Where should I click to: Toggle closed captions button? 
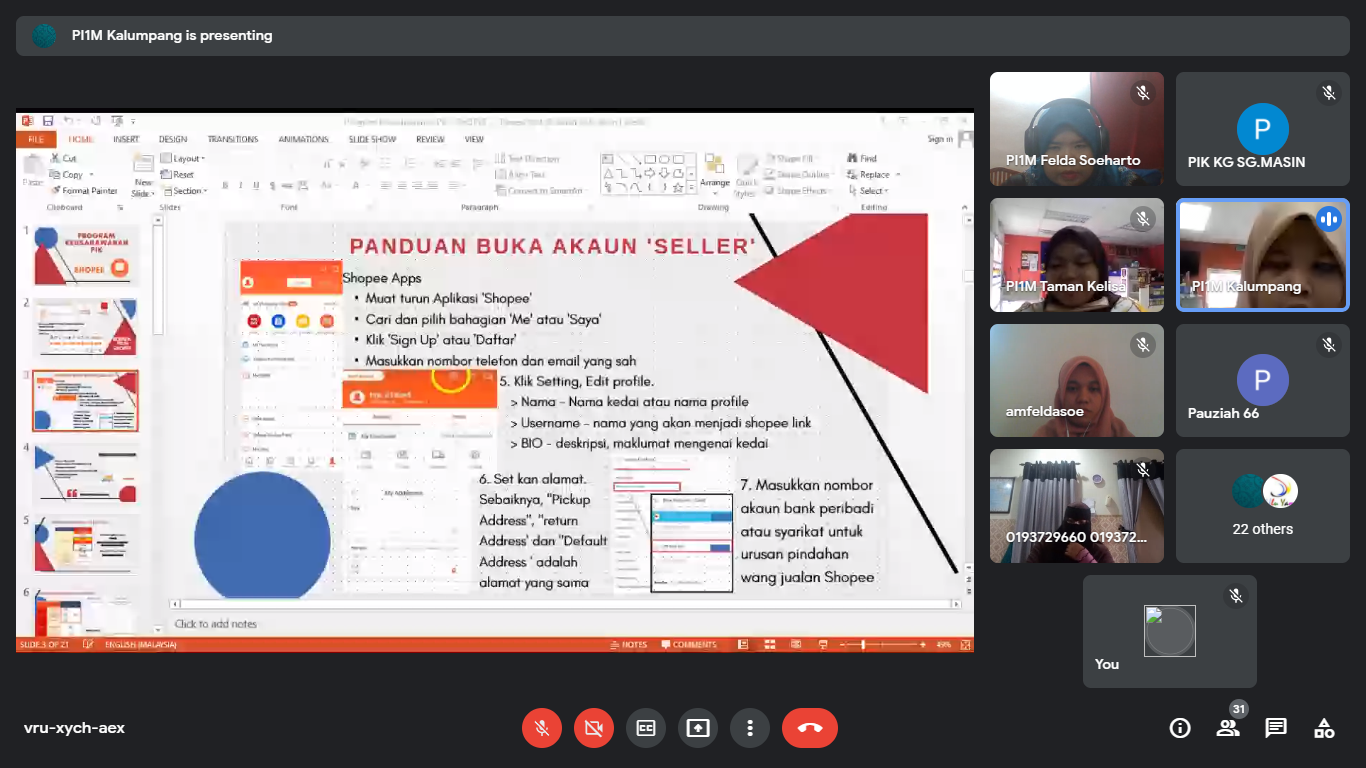tap(646, 728)
